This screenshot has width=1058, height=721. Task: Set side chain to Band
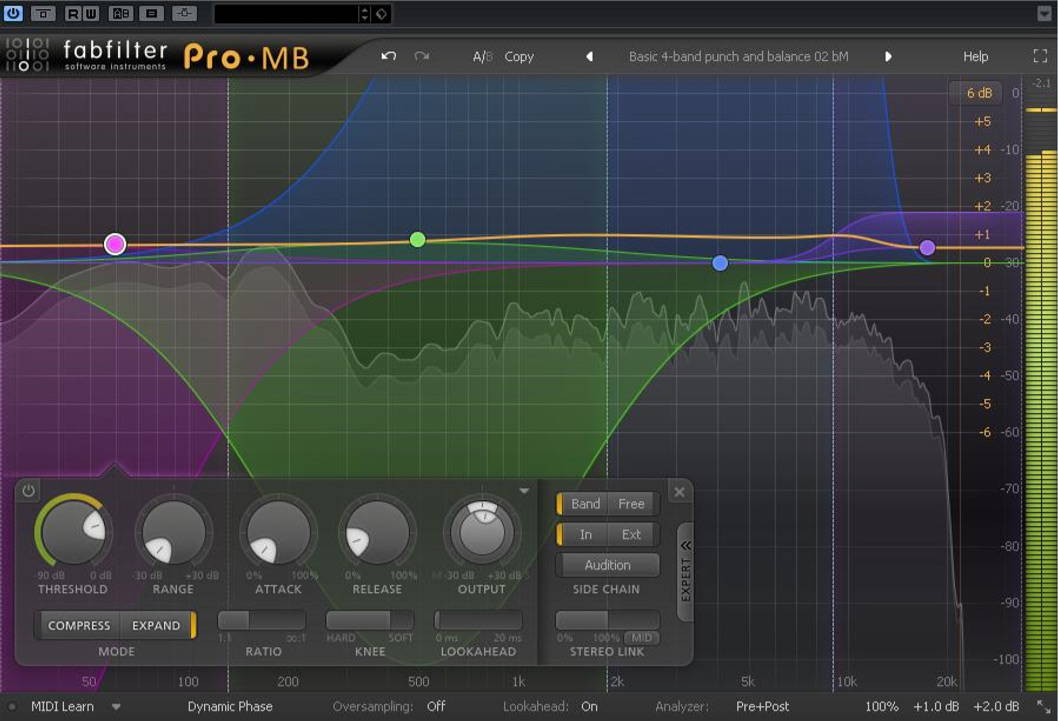point(585,504)
